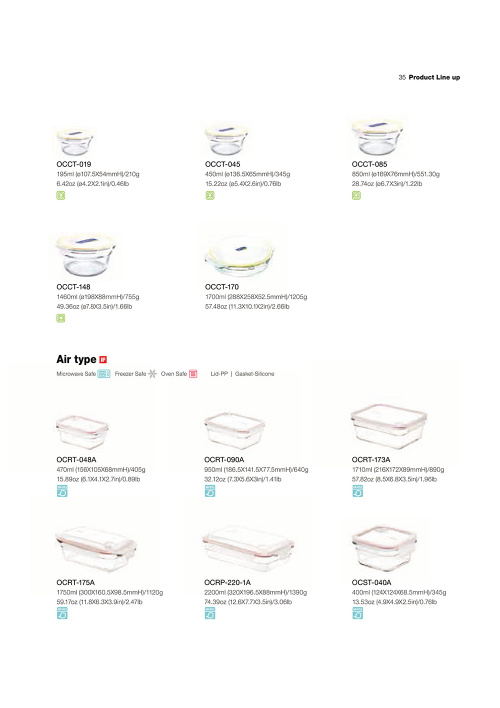Click the red icon beside Air type heading
The width and height of the screenshot is (500, 708).
(103, 359)
